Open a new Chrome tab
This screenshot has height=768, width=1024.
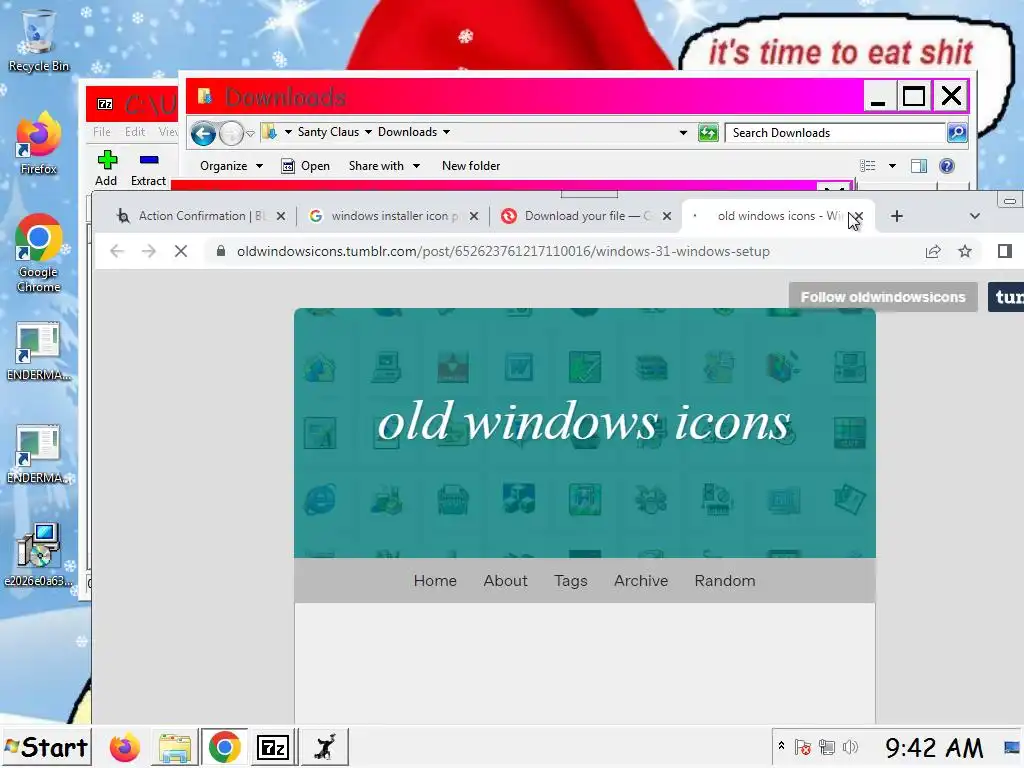tap(897, 216)
